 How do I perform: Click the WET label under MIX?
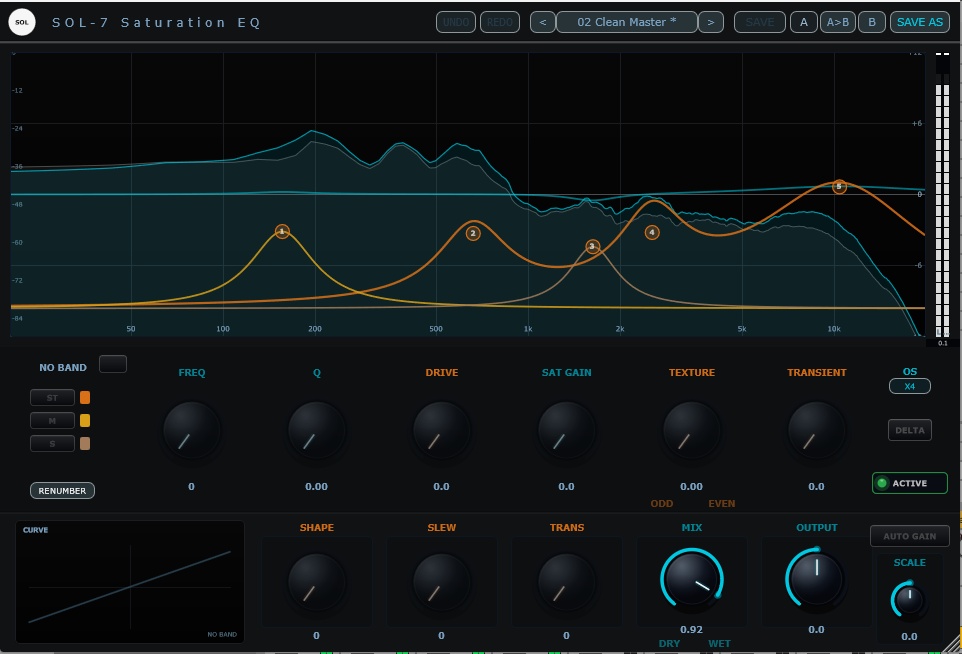point(719,644)
